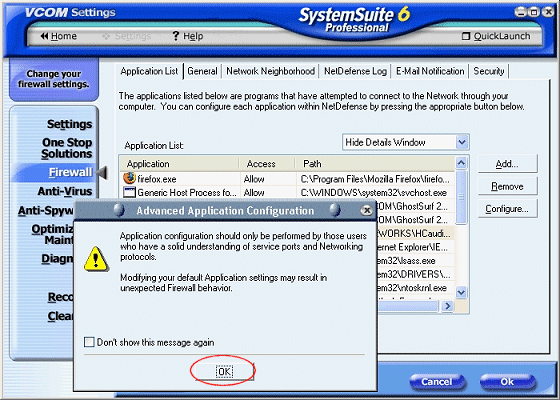Image resolution: width=560 pixels, height=400 pixels.
Task: Click the arrow marker beside Firewall
Action: [102, 173]
